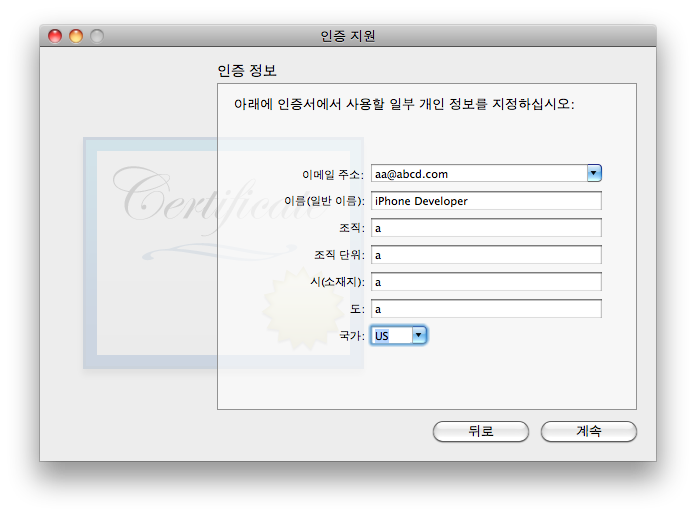The image size is (696, 516).
Task: Click the instruction text 아래에 인증서에서 사용할
Action: pos(404,104)
